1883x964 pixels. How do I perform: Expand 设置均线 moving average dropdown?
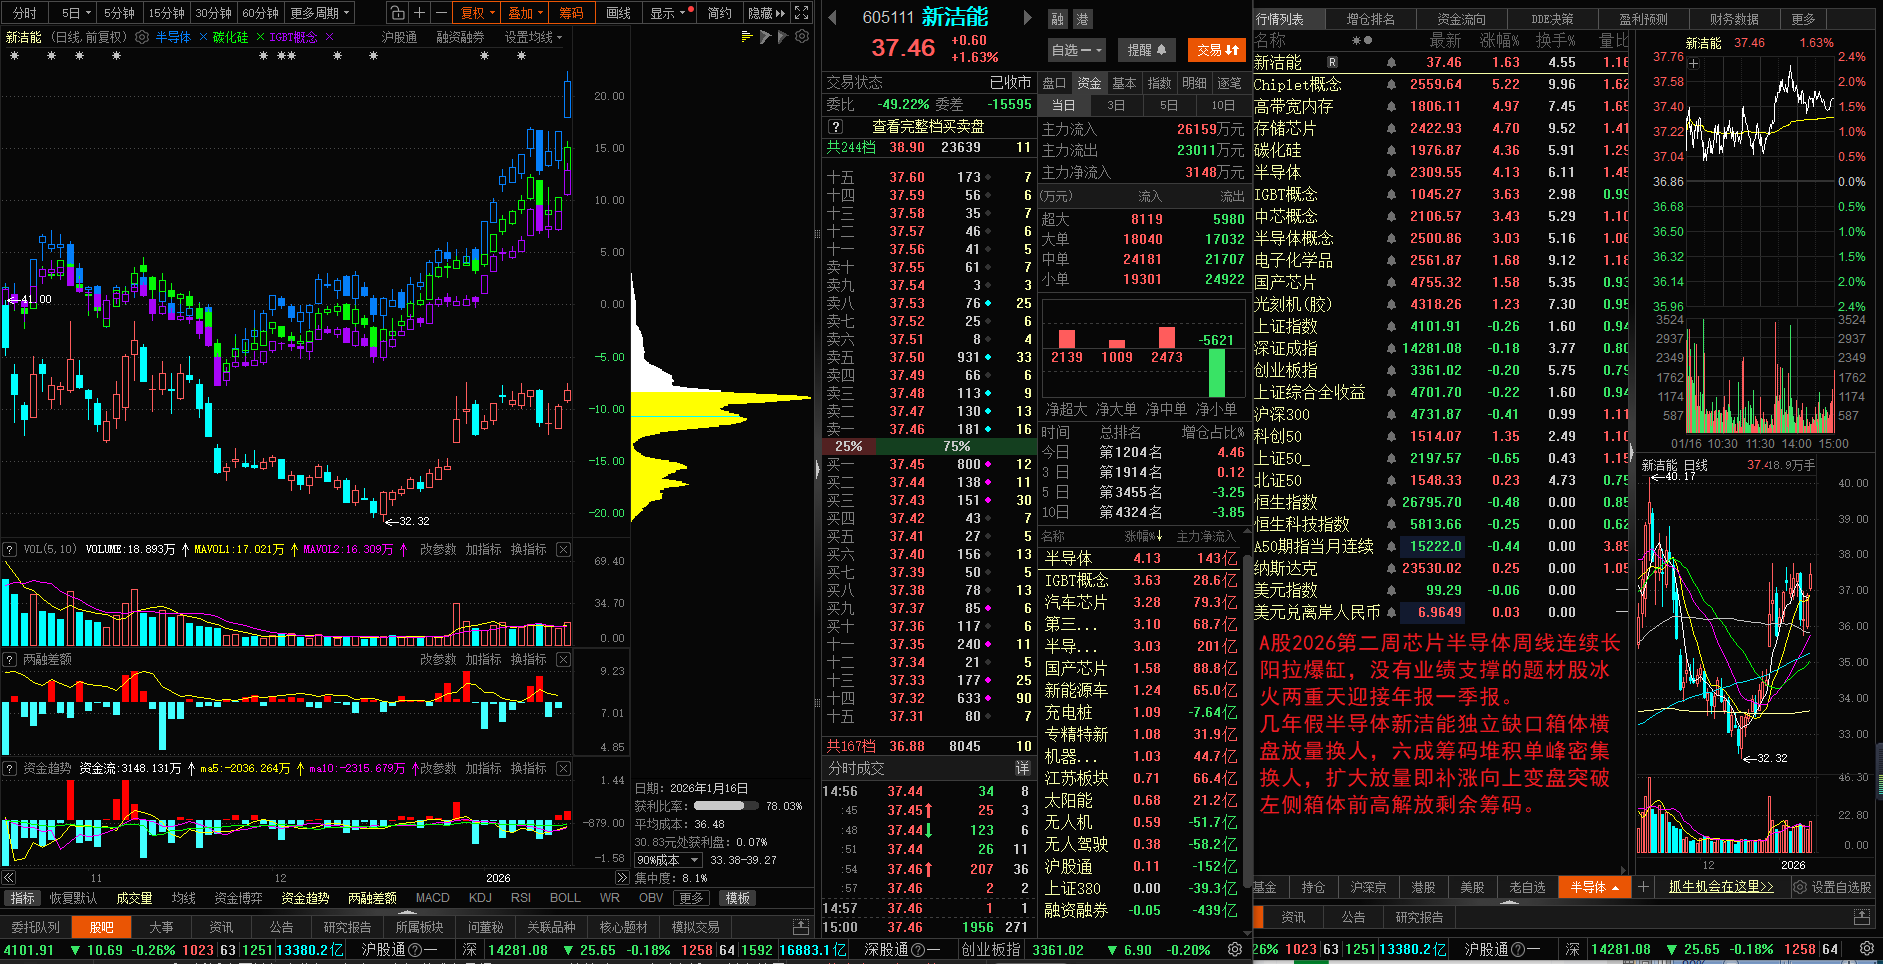(534, 37)
